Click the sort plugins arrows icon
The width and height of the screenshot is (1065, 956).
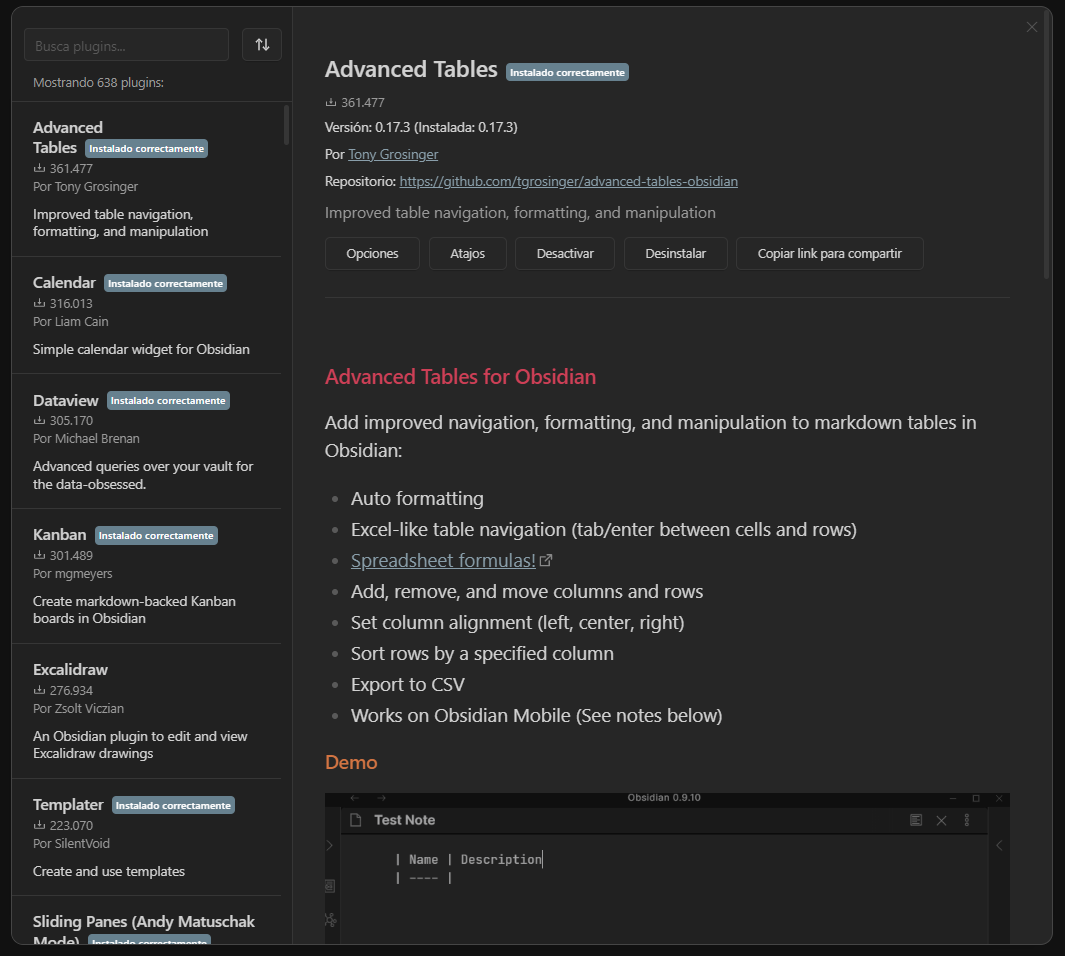pyautogui.click(x=262, y=45)
